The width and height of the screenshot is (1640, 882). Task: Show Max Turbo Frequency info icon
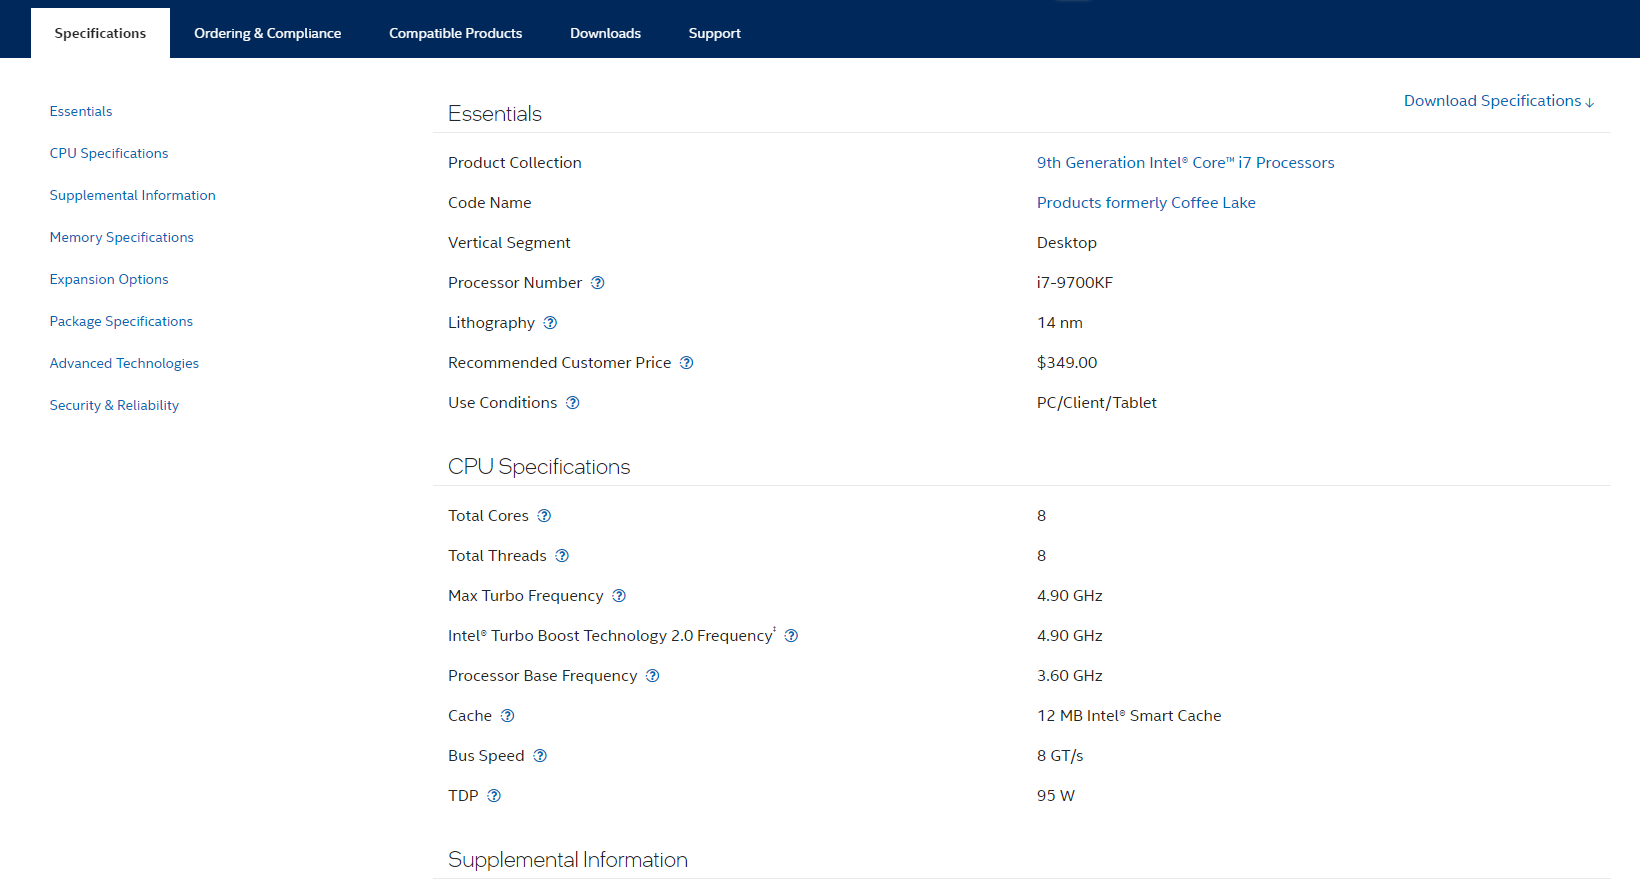(619, 596)
